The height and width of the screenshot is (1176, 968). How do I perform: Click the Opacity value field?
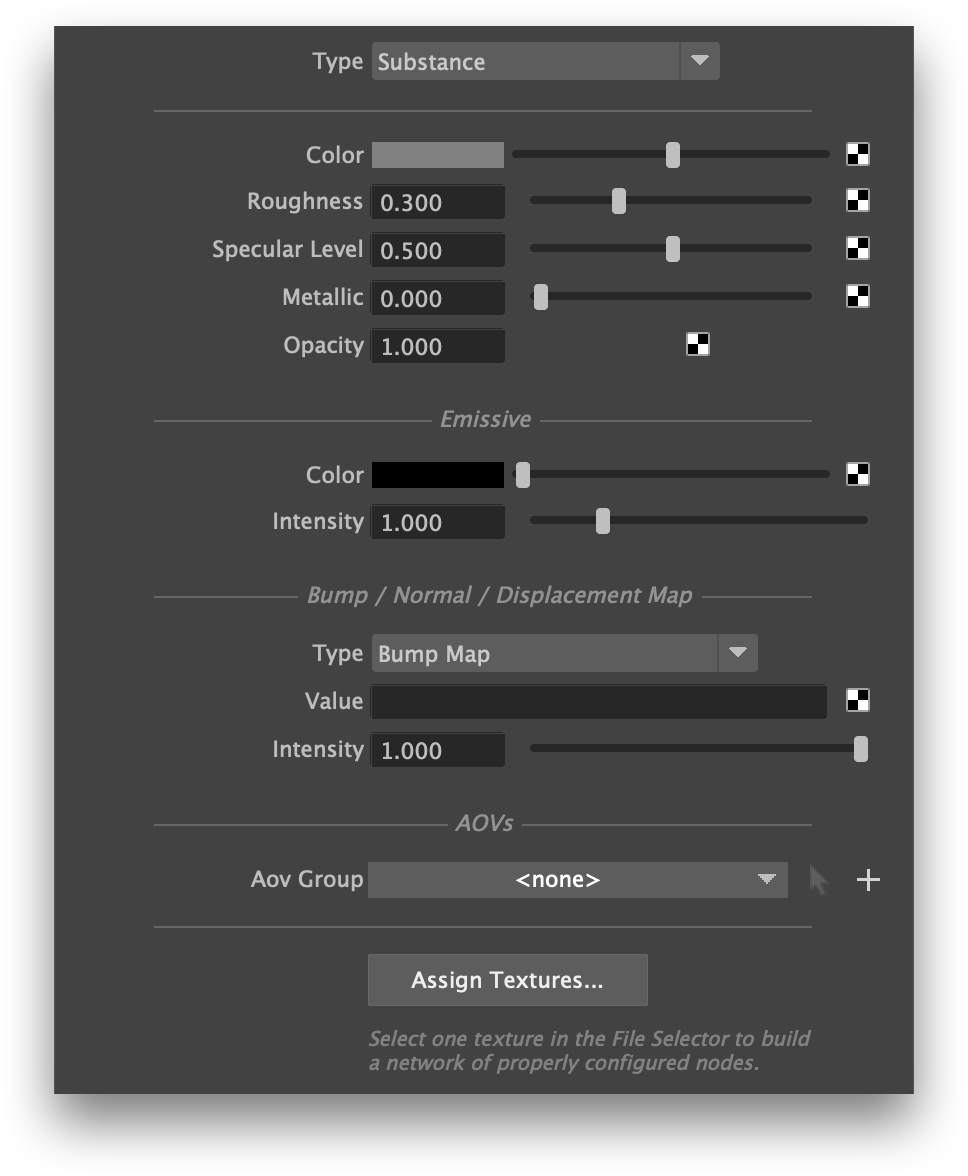438,347
